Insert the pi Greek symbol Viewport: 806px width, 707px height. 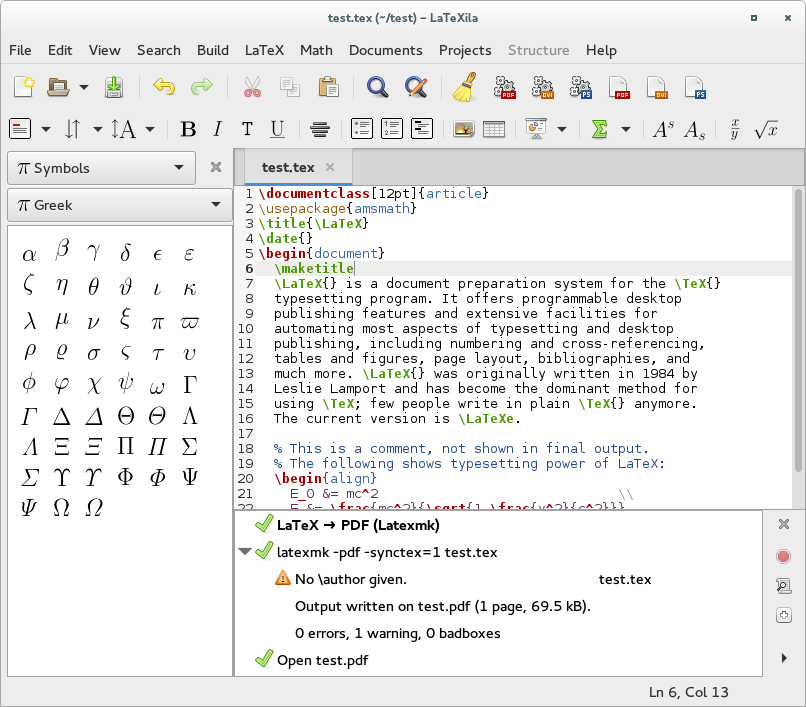click(157, 323)
